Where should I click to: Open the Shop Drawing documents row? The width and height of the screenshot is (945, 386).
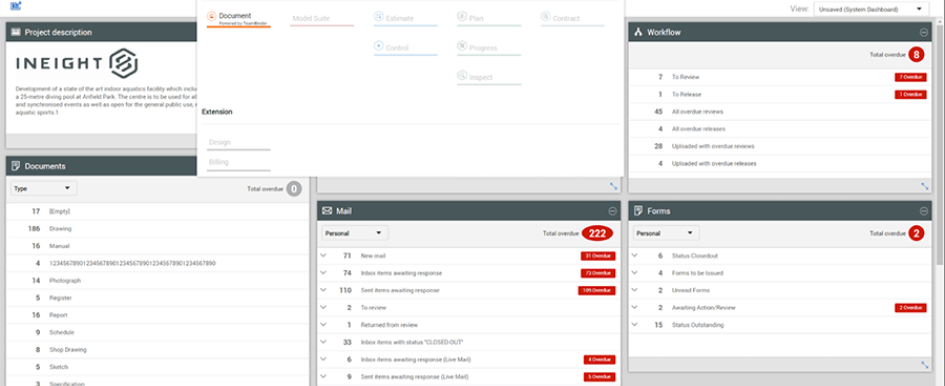point(157,349)
